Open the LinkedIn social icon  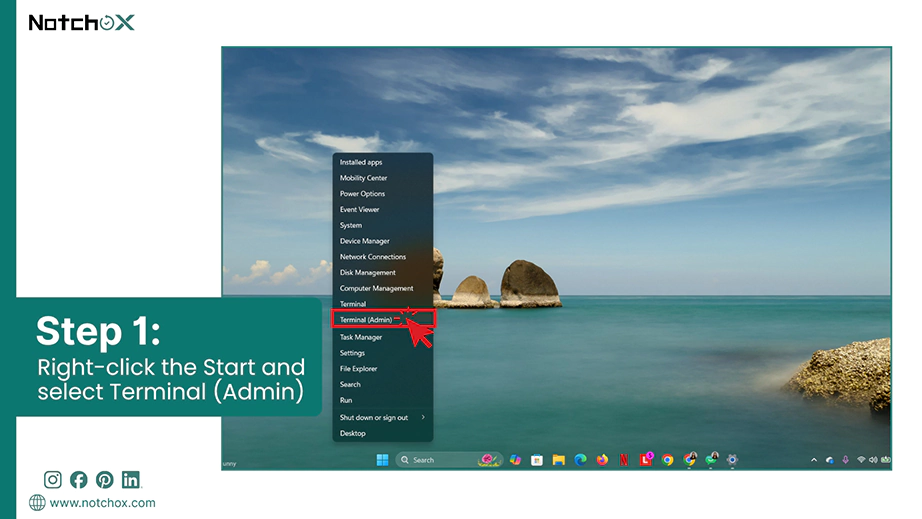(131, 480)
